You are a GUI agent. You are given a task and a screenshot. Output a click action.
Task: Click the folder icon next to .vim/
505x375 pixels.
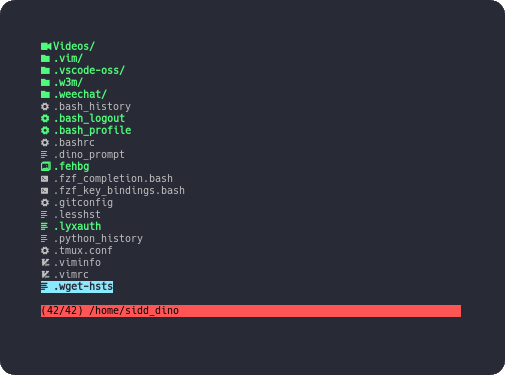[x=45, y=59]
